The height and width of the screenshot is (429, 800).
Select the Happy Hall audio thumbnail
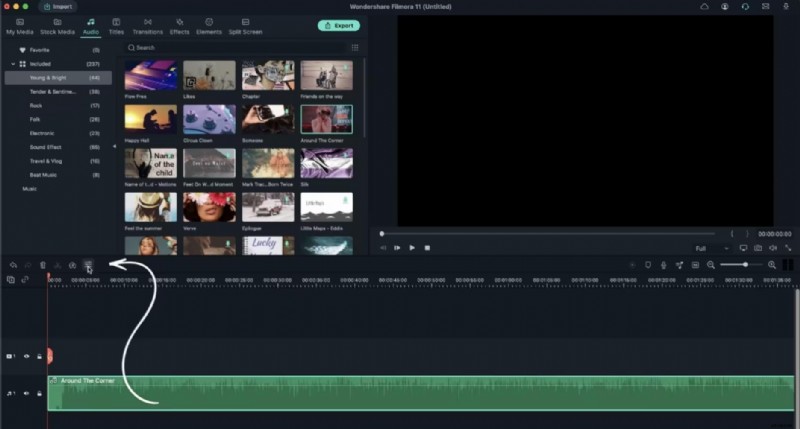[x=151, y=119]
